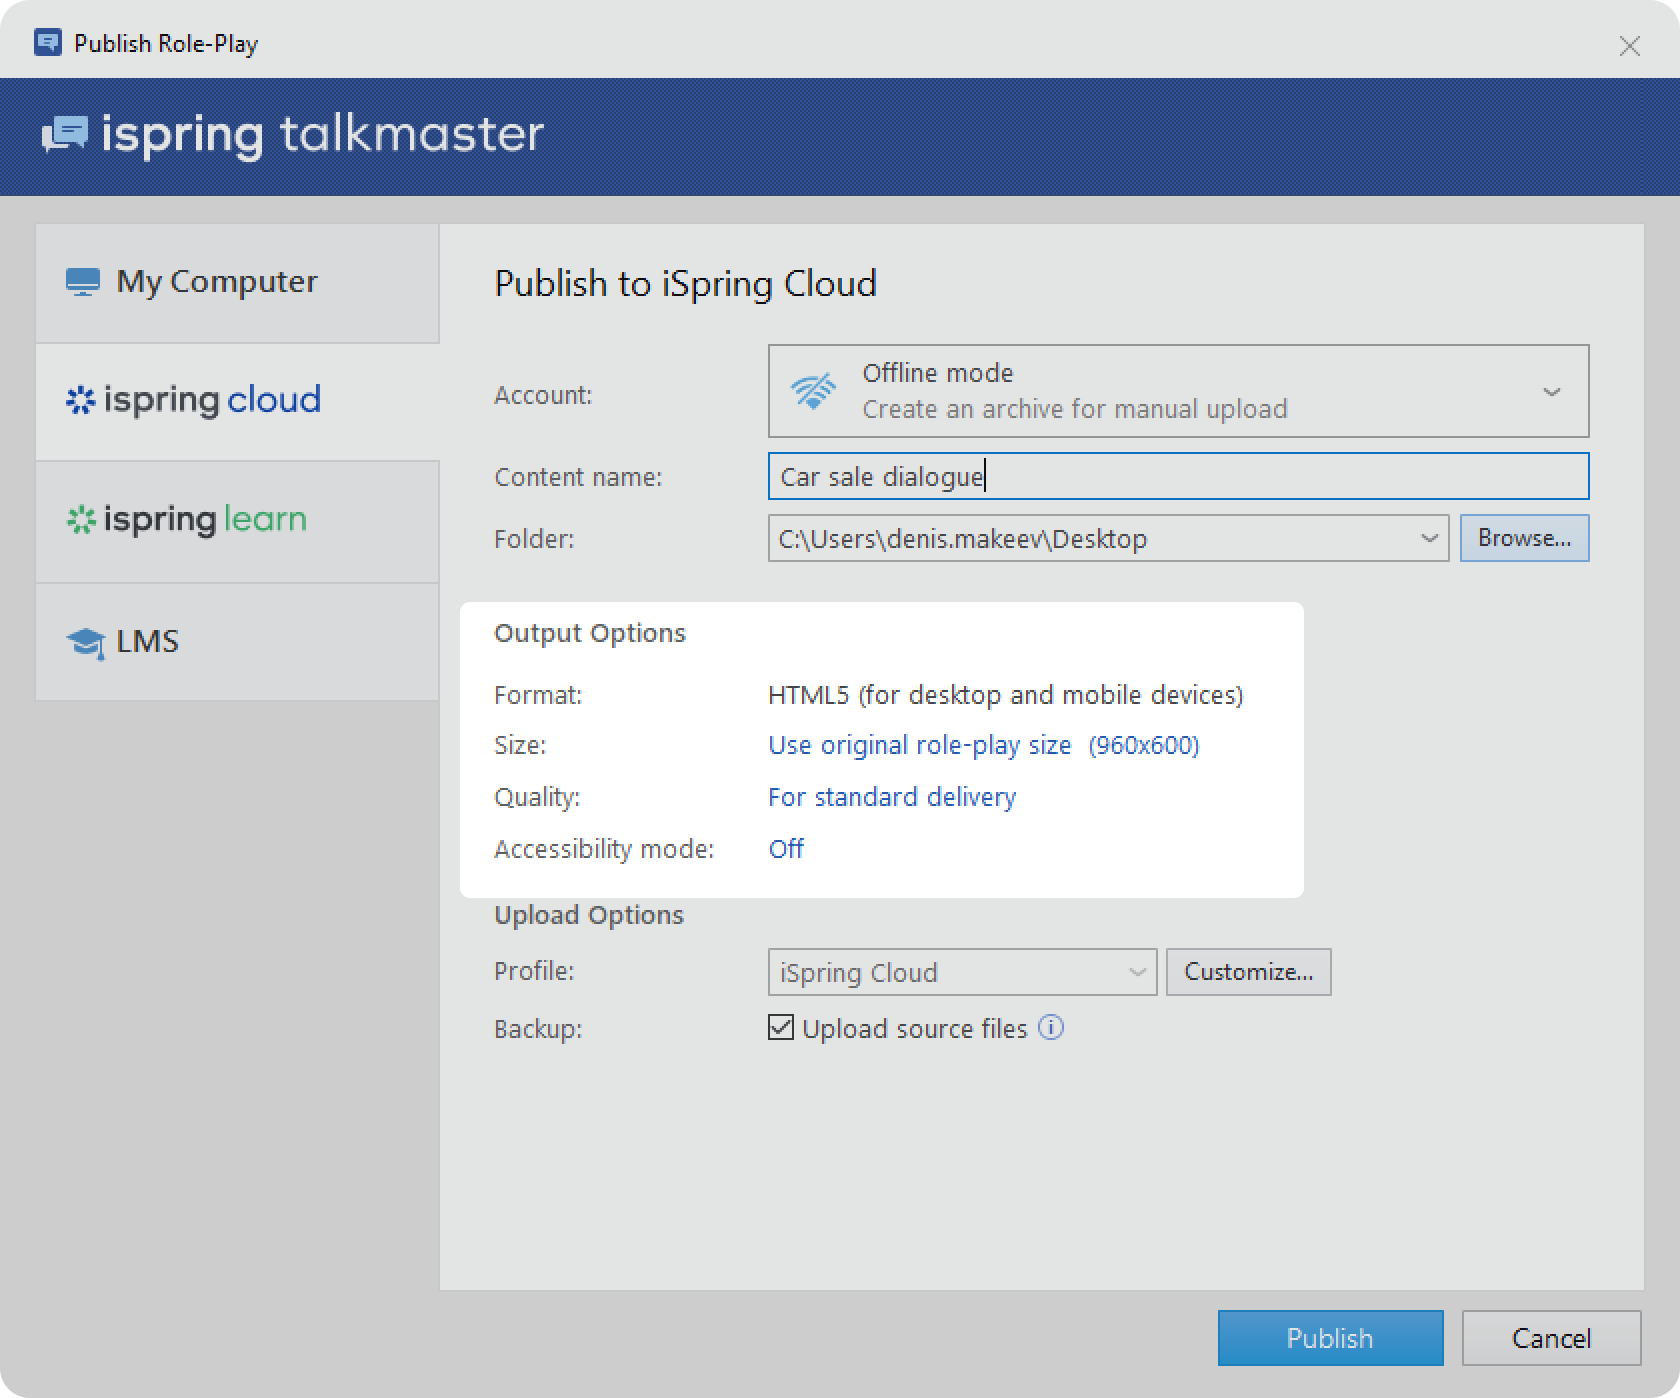Click the Output Options heading
The height and width of the screenshot is (1398, 1680).
tap(590, 633)
